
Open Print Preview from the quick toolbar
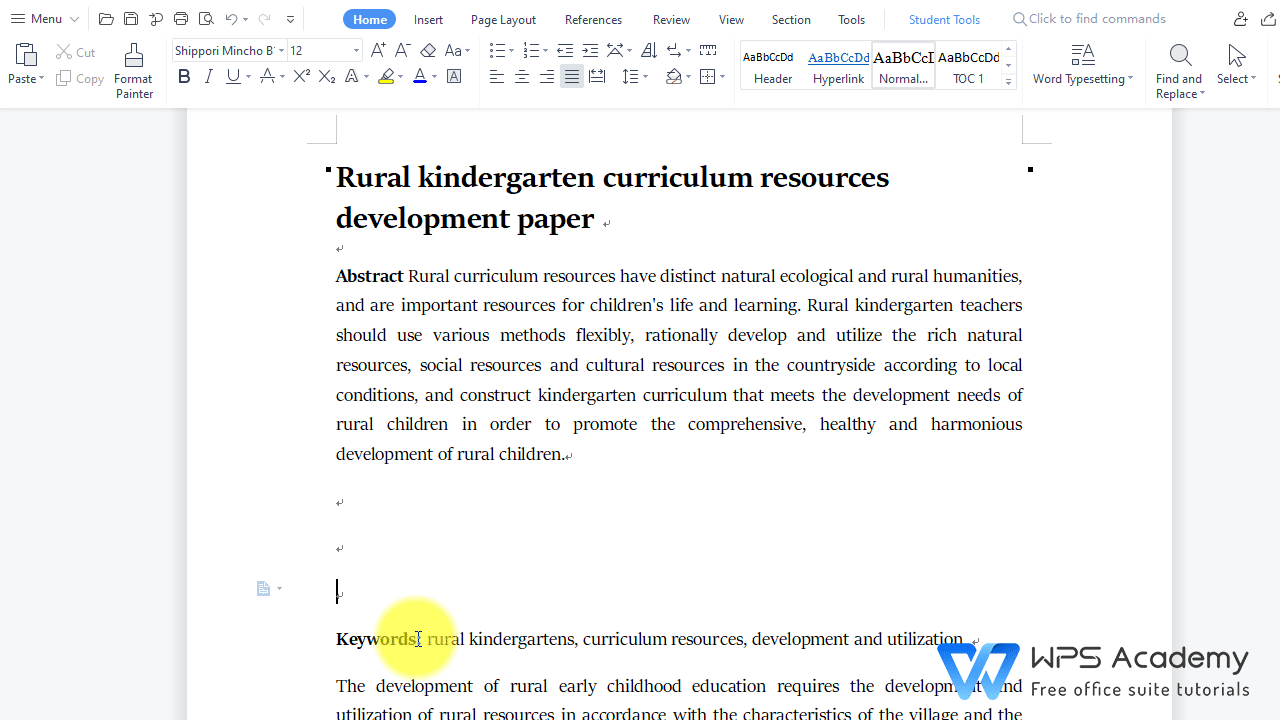[x=206, y=19]
